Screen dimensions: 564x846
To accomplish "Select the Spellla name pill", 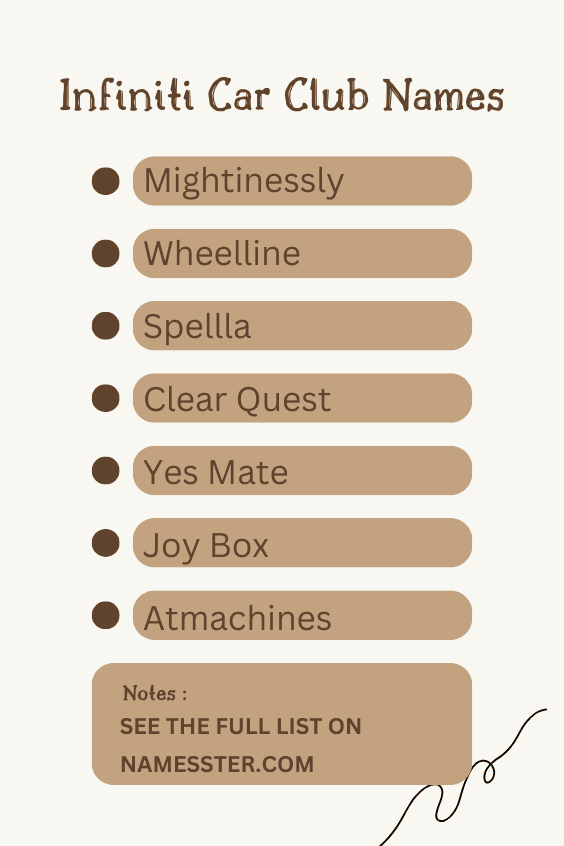I will click(302, 325).
